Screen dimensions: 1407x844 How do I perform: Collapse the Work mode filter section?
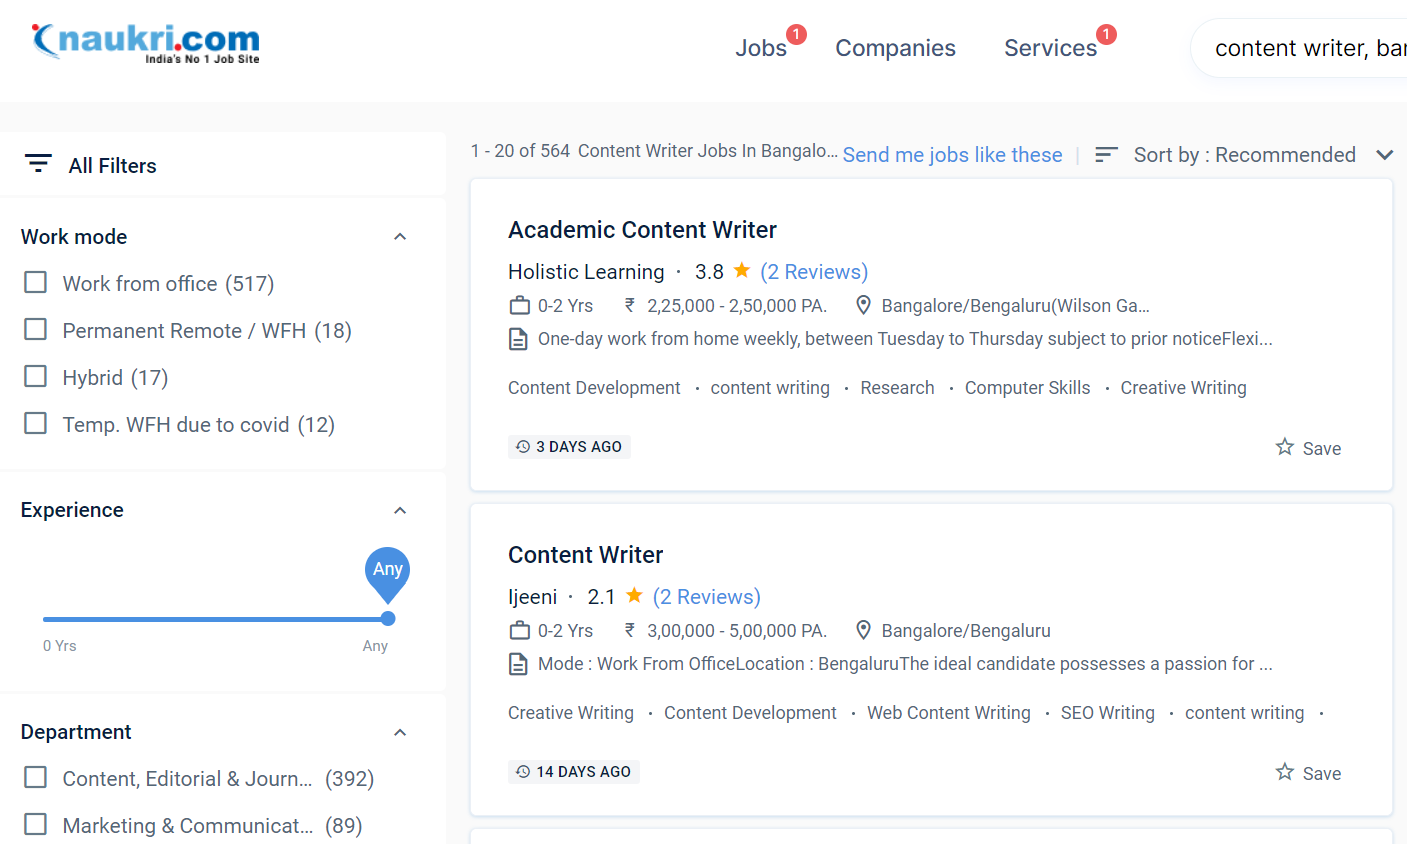400,237
